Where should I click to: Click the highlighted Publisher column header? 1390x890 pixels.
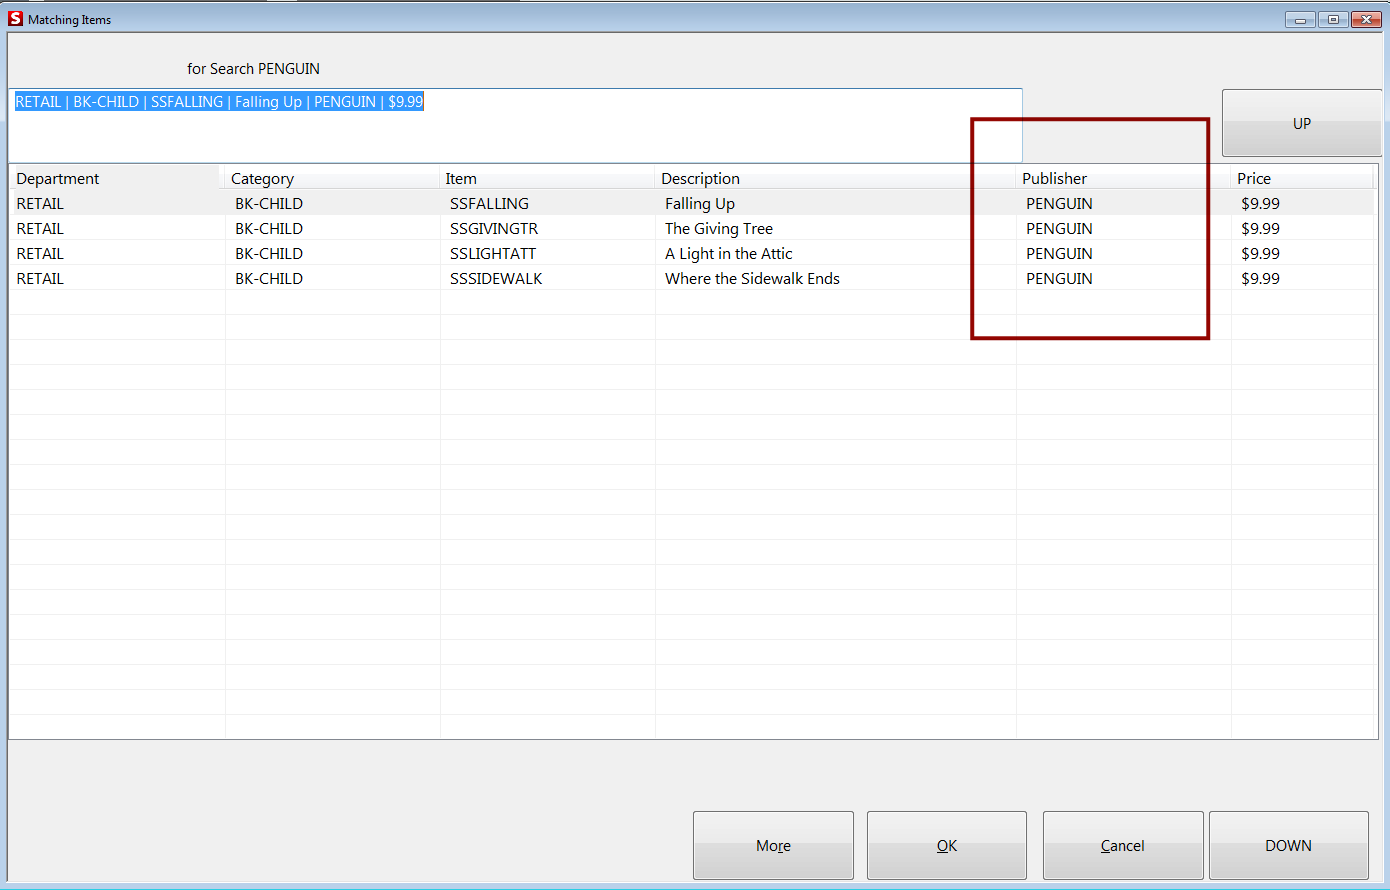pos(1053,178)
